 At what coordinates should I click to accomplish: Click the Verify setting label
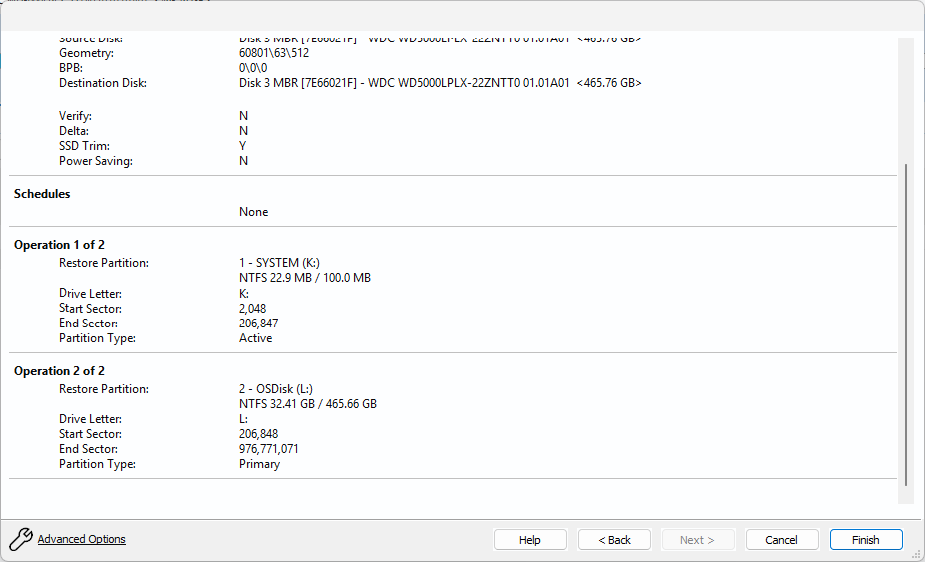point(75,116)
